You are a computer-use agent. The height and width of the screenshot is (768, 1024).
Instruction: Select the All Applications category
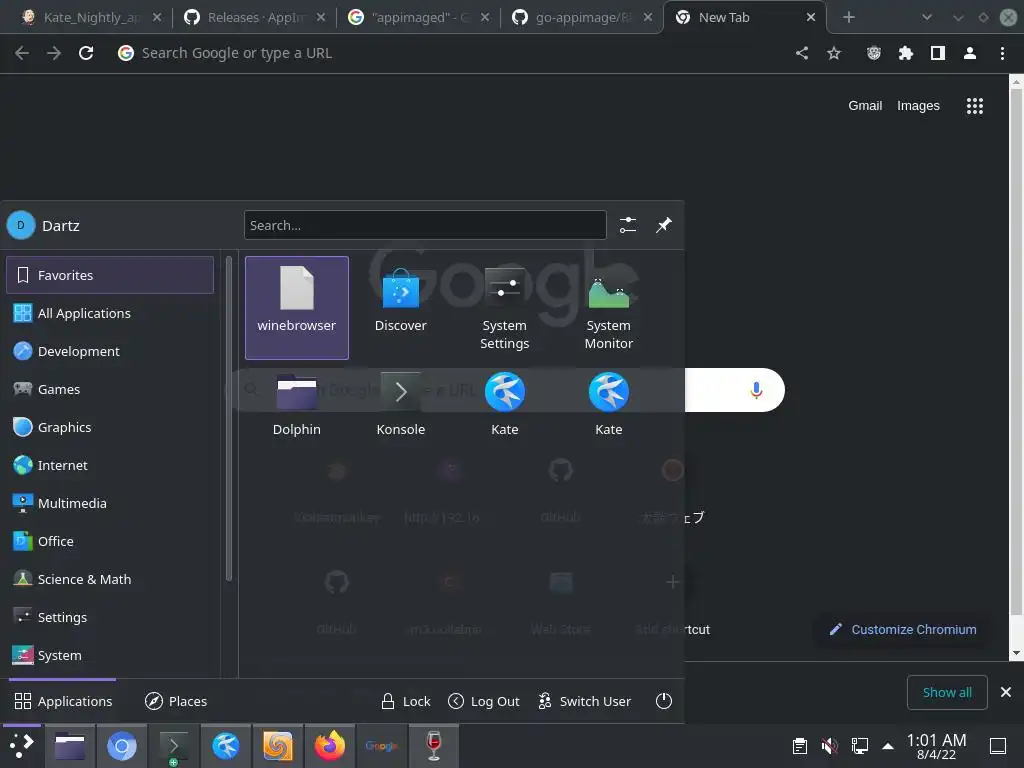pyautogui.click(x=110, y=313)
